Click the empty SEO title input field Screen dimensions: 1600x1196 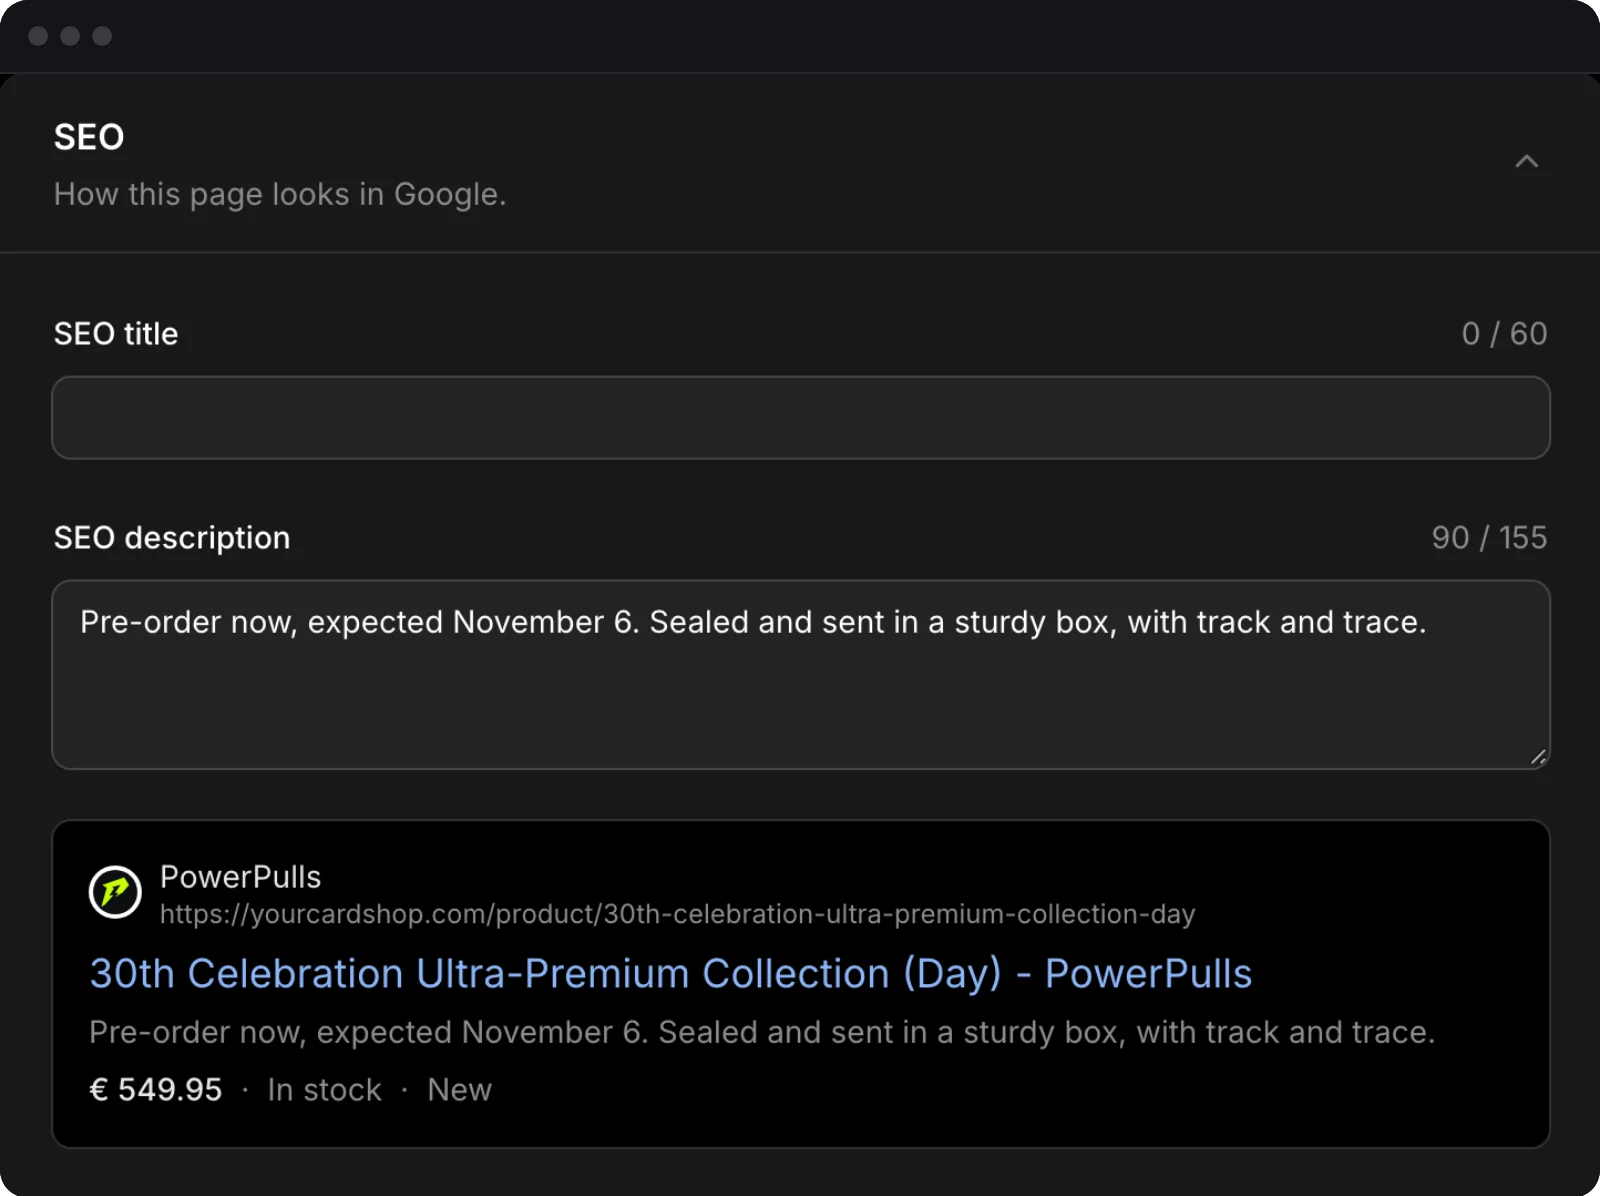click(801, 418)
